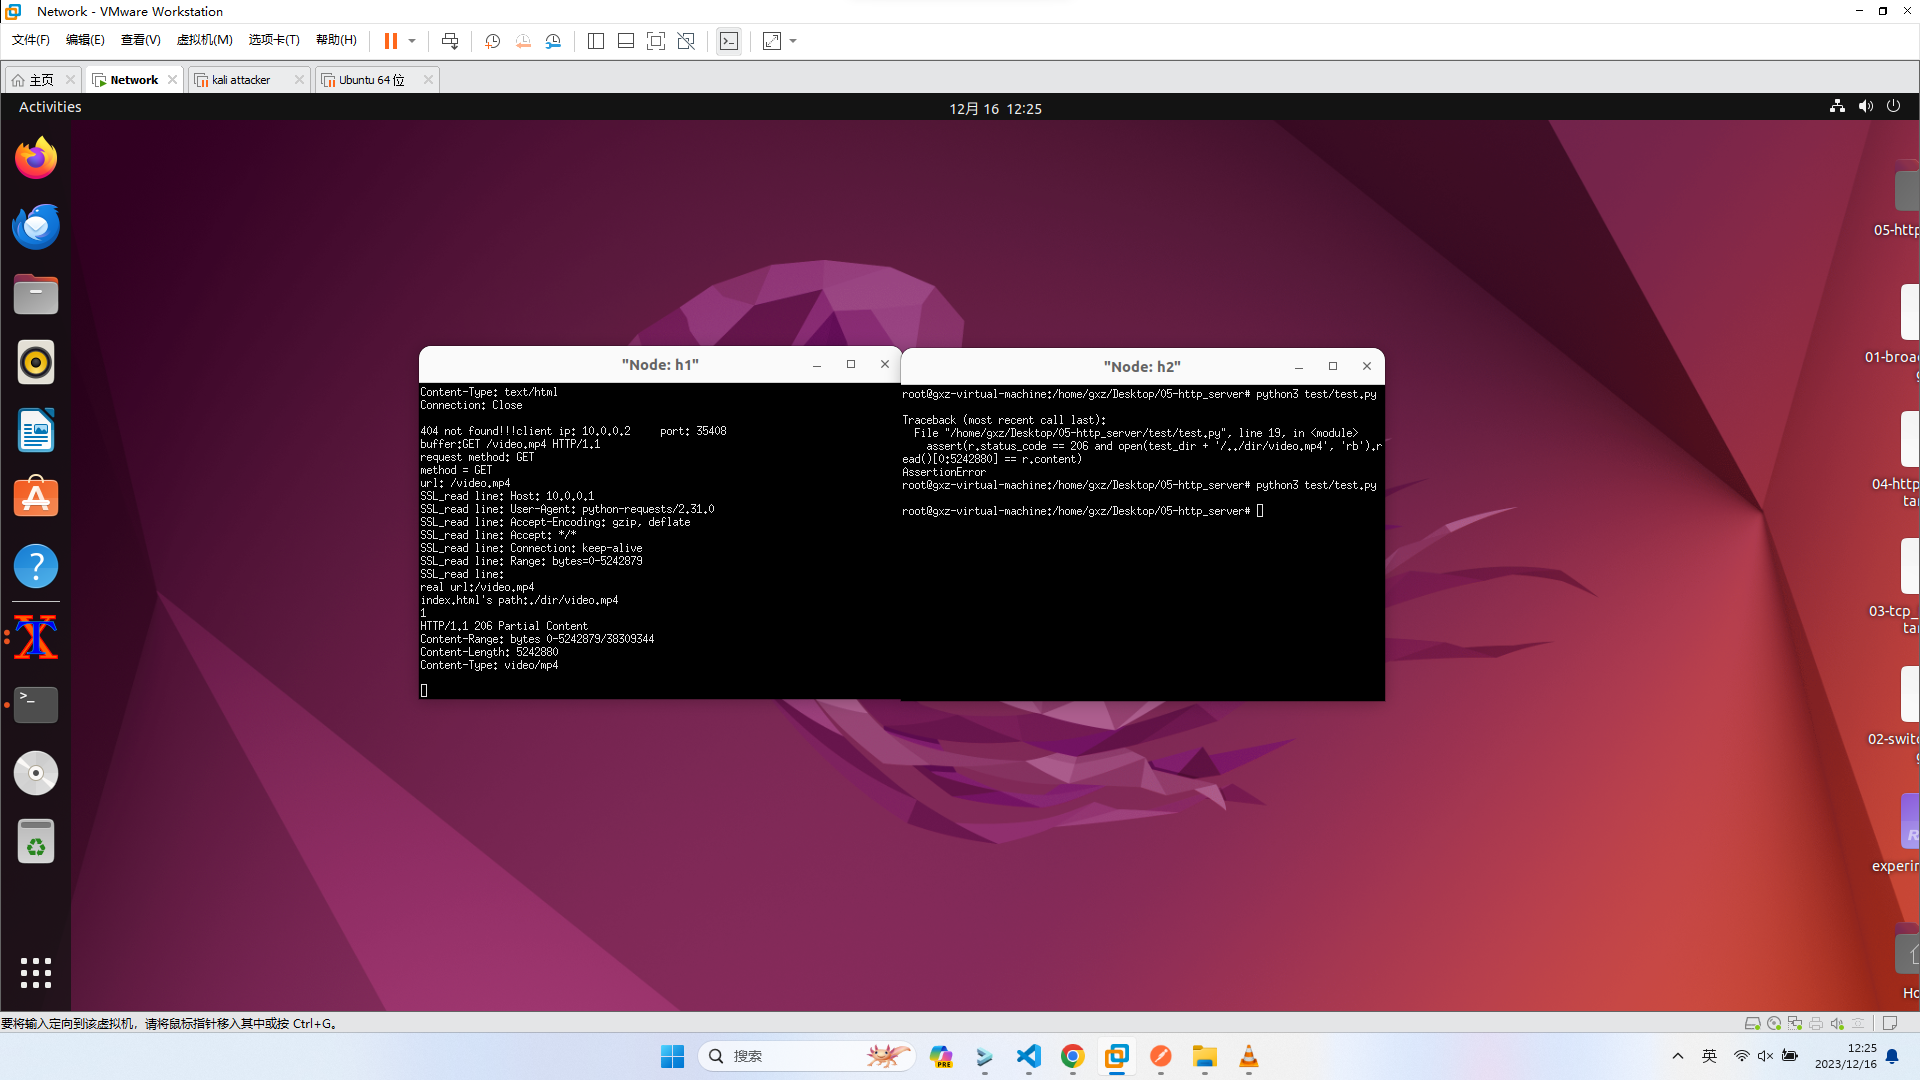The image size is (1920, 1080).
Task: Enter full screen mode
Action: point(656,41)
